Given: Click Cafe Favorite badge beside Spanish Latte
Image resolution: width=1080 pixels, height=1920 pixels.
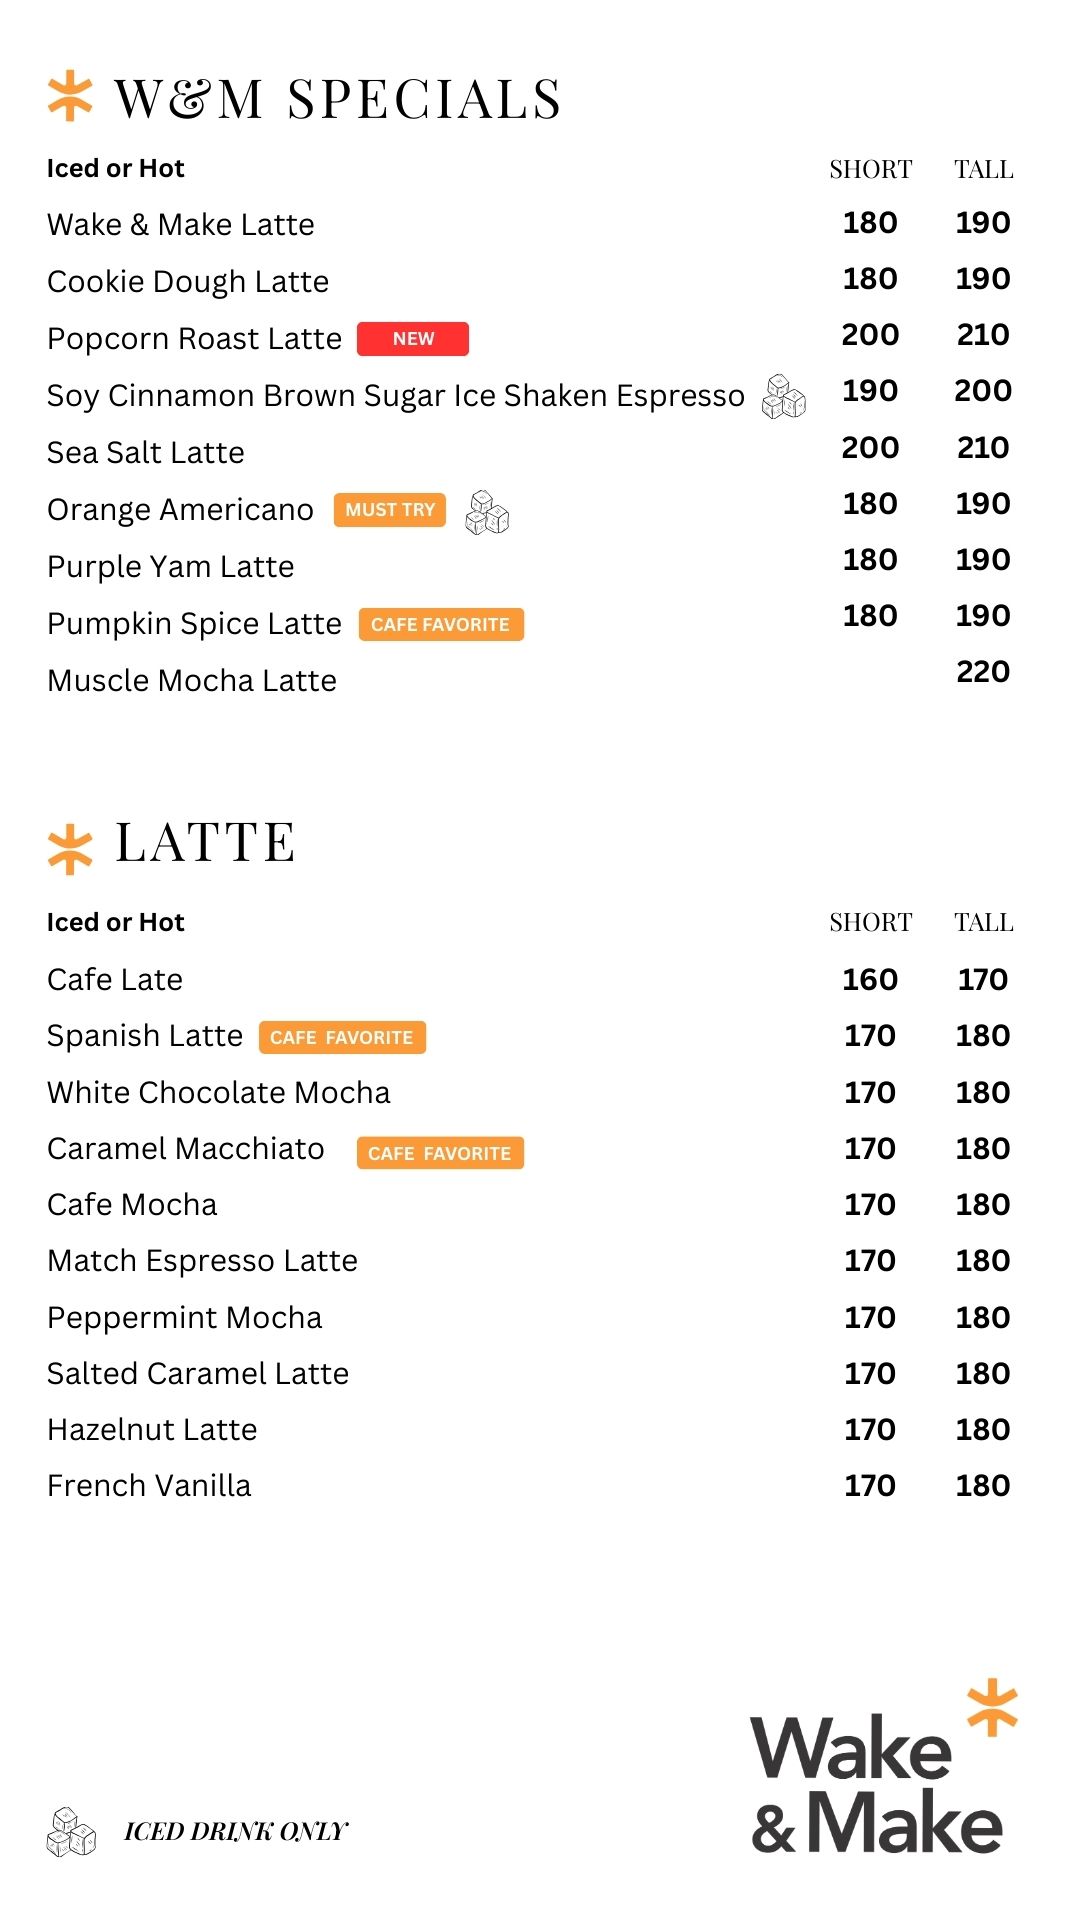Looking at the screenshot, I should [342, 1038].
